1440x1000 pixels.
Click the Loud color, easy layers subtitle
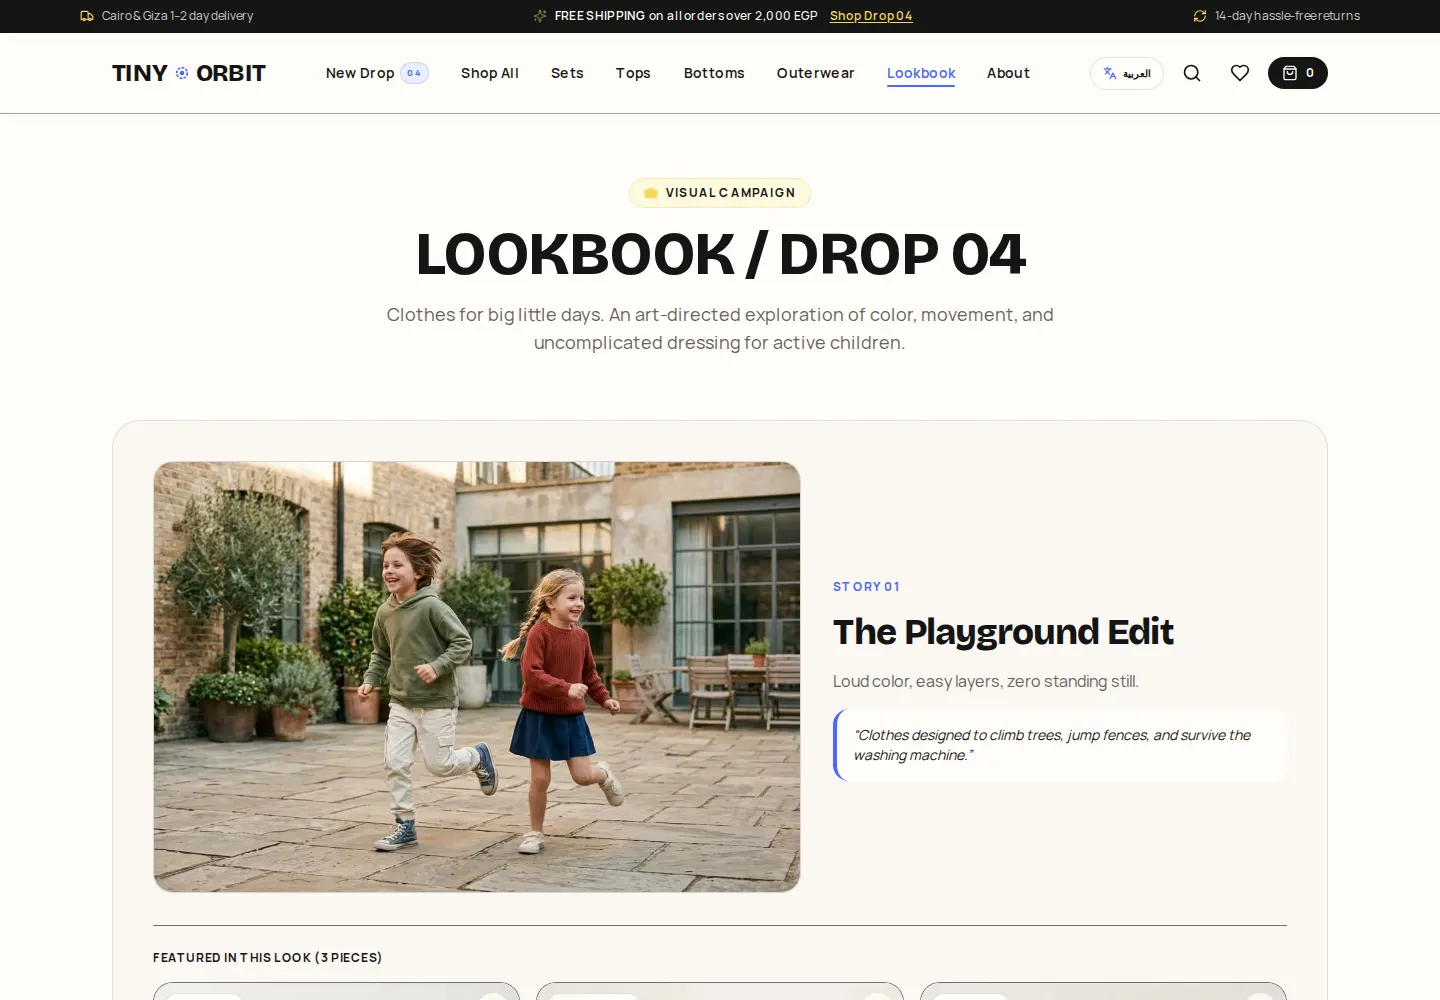(x=986, y=681)
